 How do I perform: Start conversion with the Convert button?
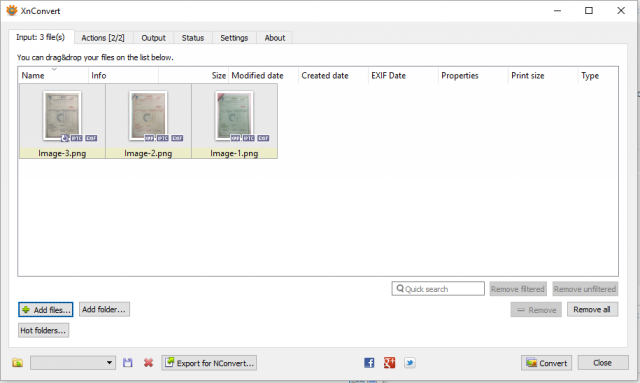click(547, 363)
